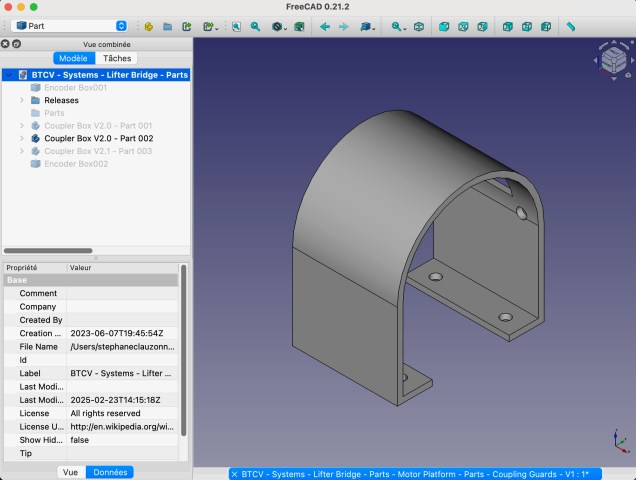Toggle floating of the Vue combinée panel
This screenshot has height=480, width=636.
[17, 44]
